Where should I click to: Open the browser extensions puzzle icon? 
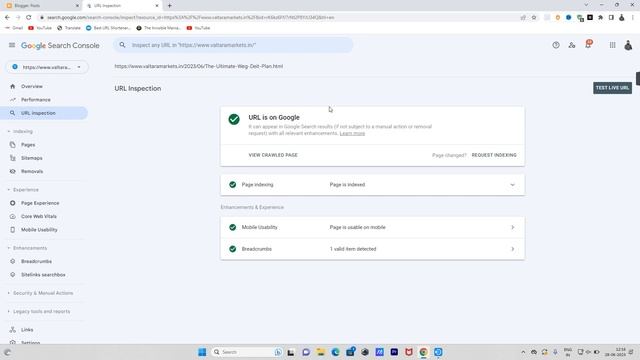[x=600, y=18]
